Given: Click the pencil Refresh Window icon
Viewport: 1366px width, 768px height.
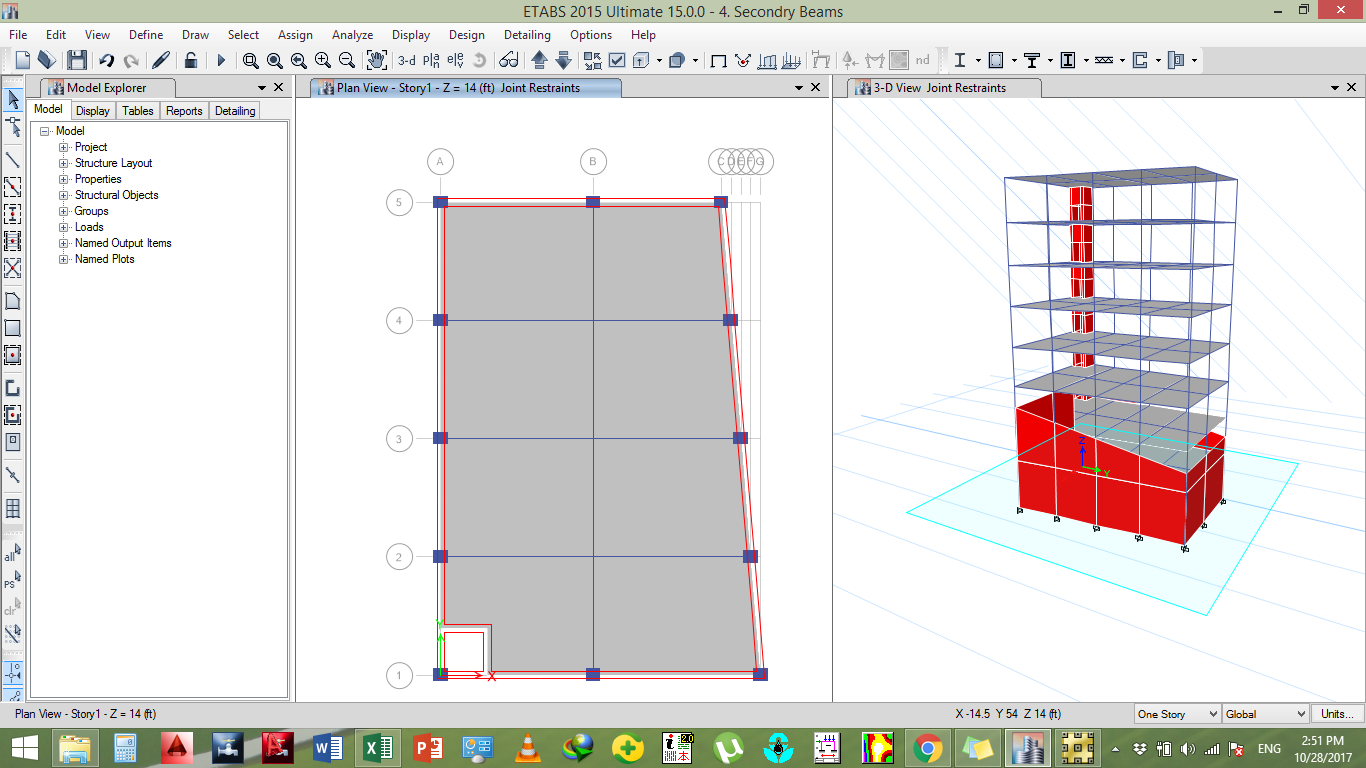Looking at the screenshot, I should [x=161, y=60].
